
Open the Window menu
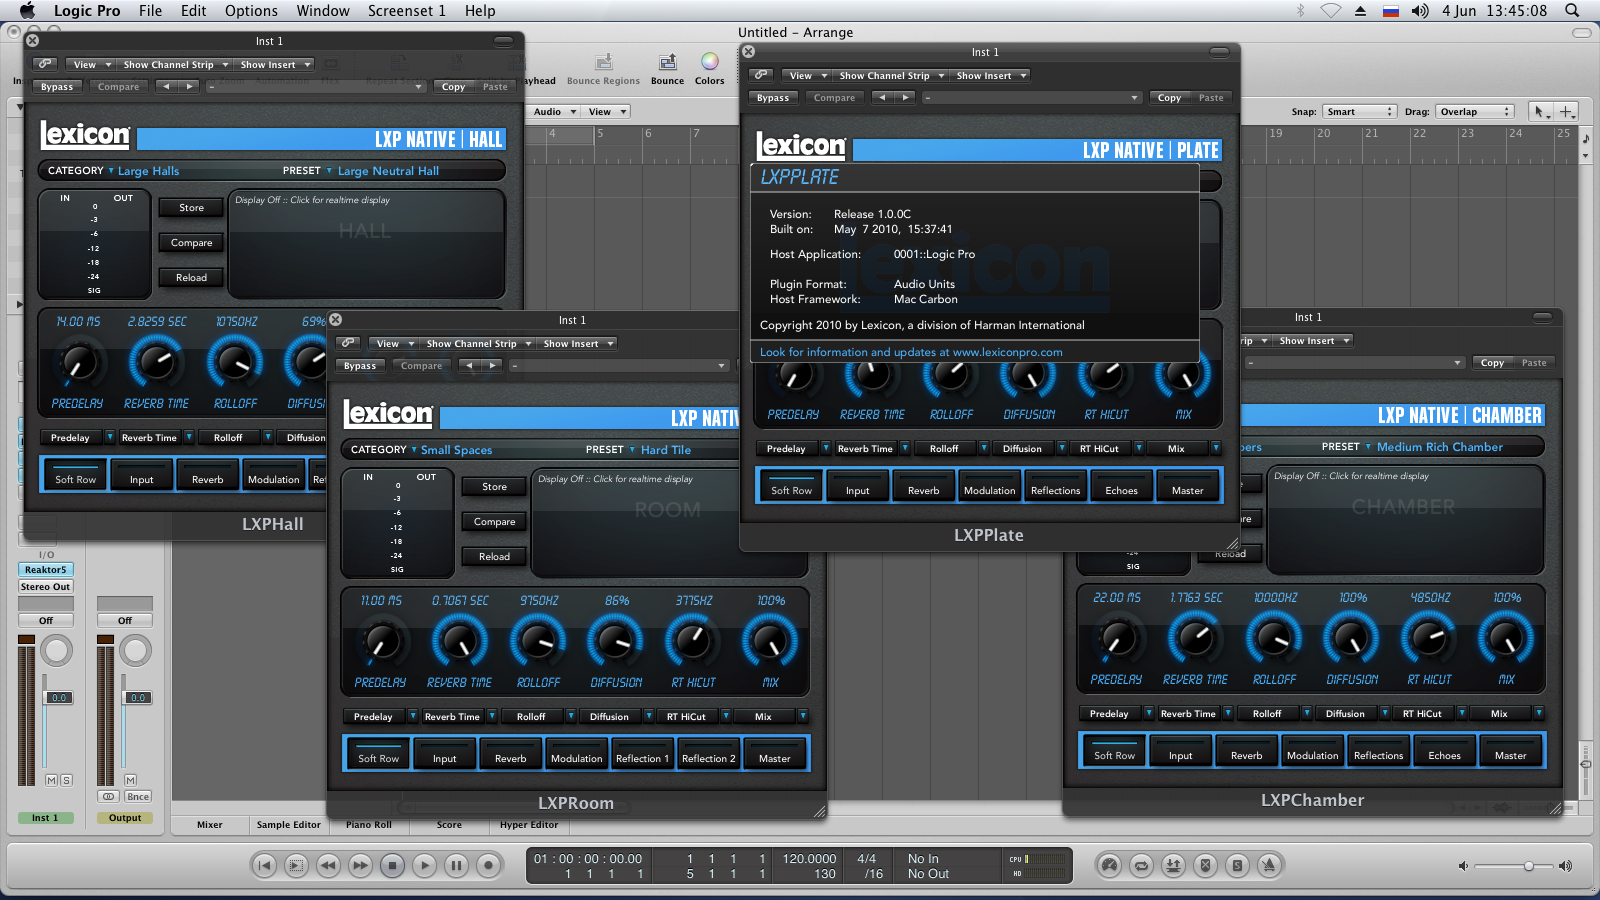[323, 11]
